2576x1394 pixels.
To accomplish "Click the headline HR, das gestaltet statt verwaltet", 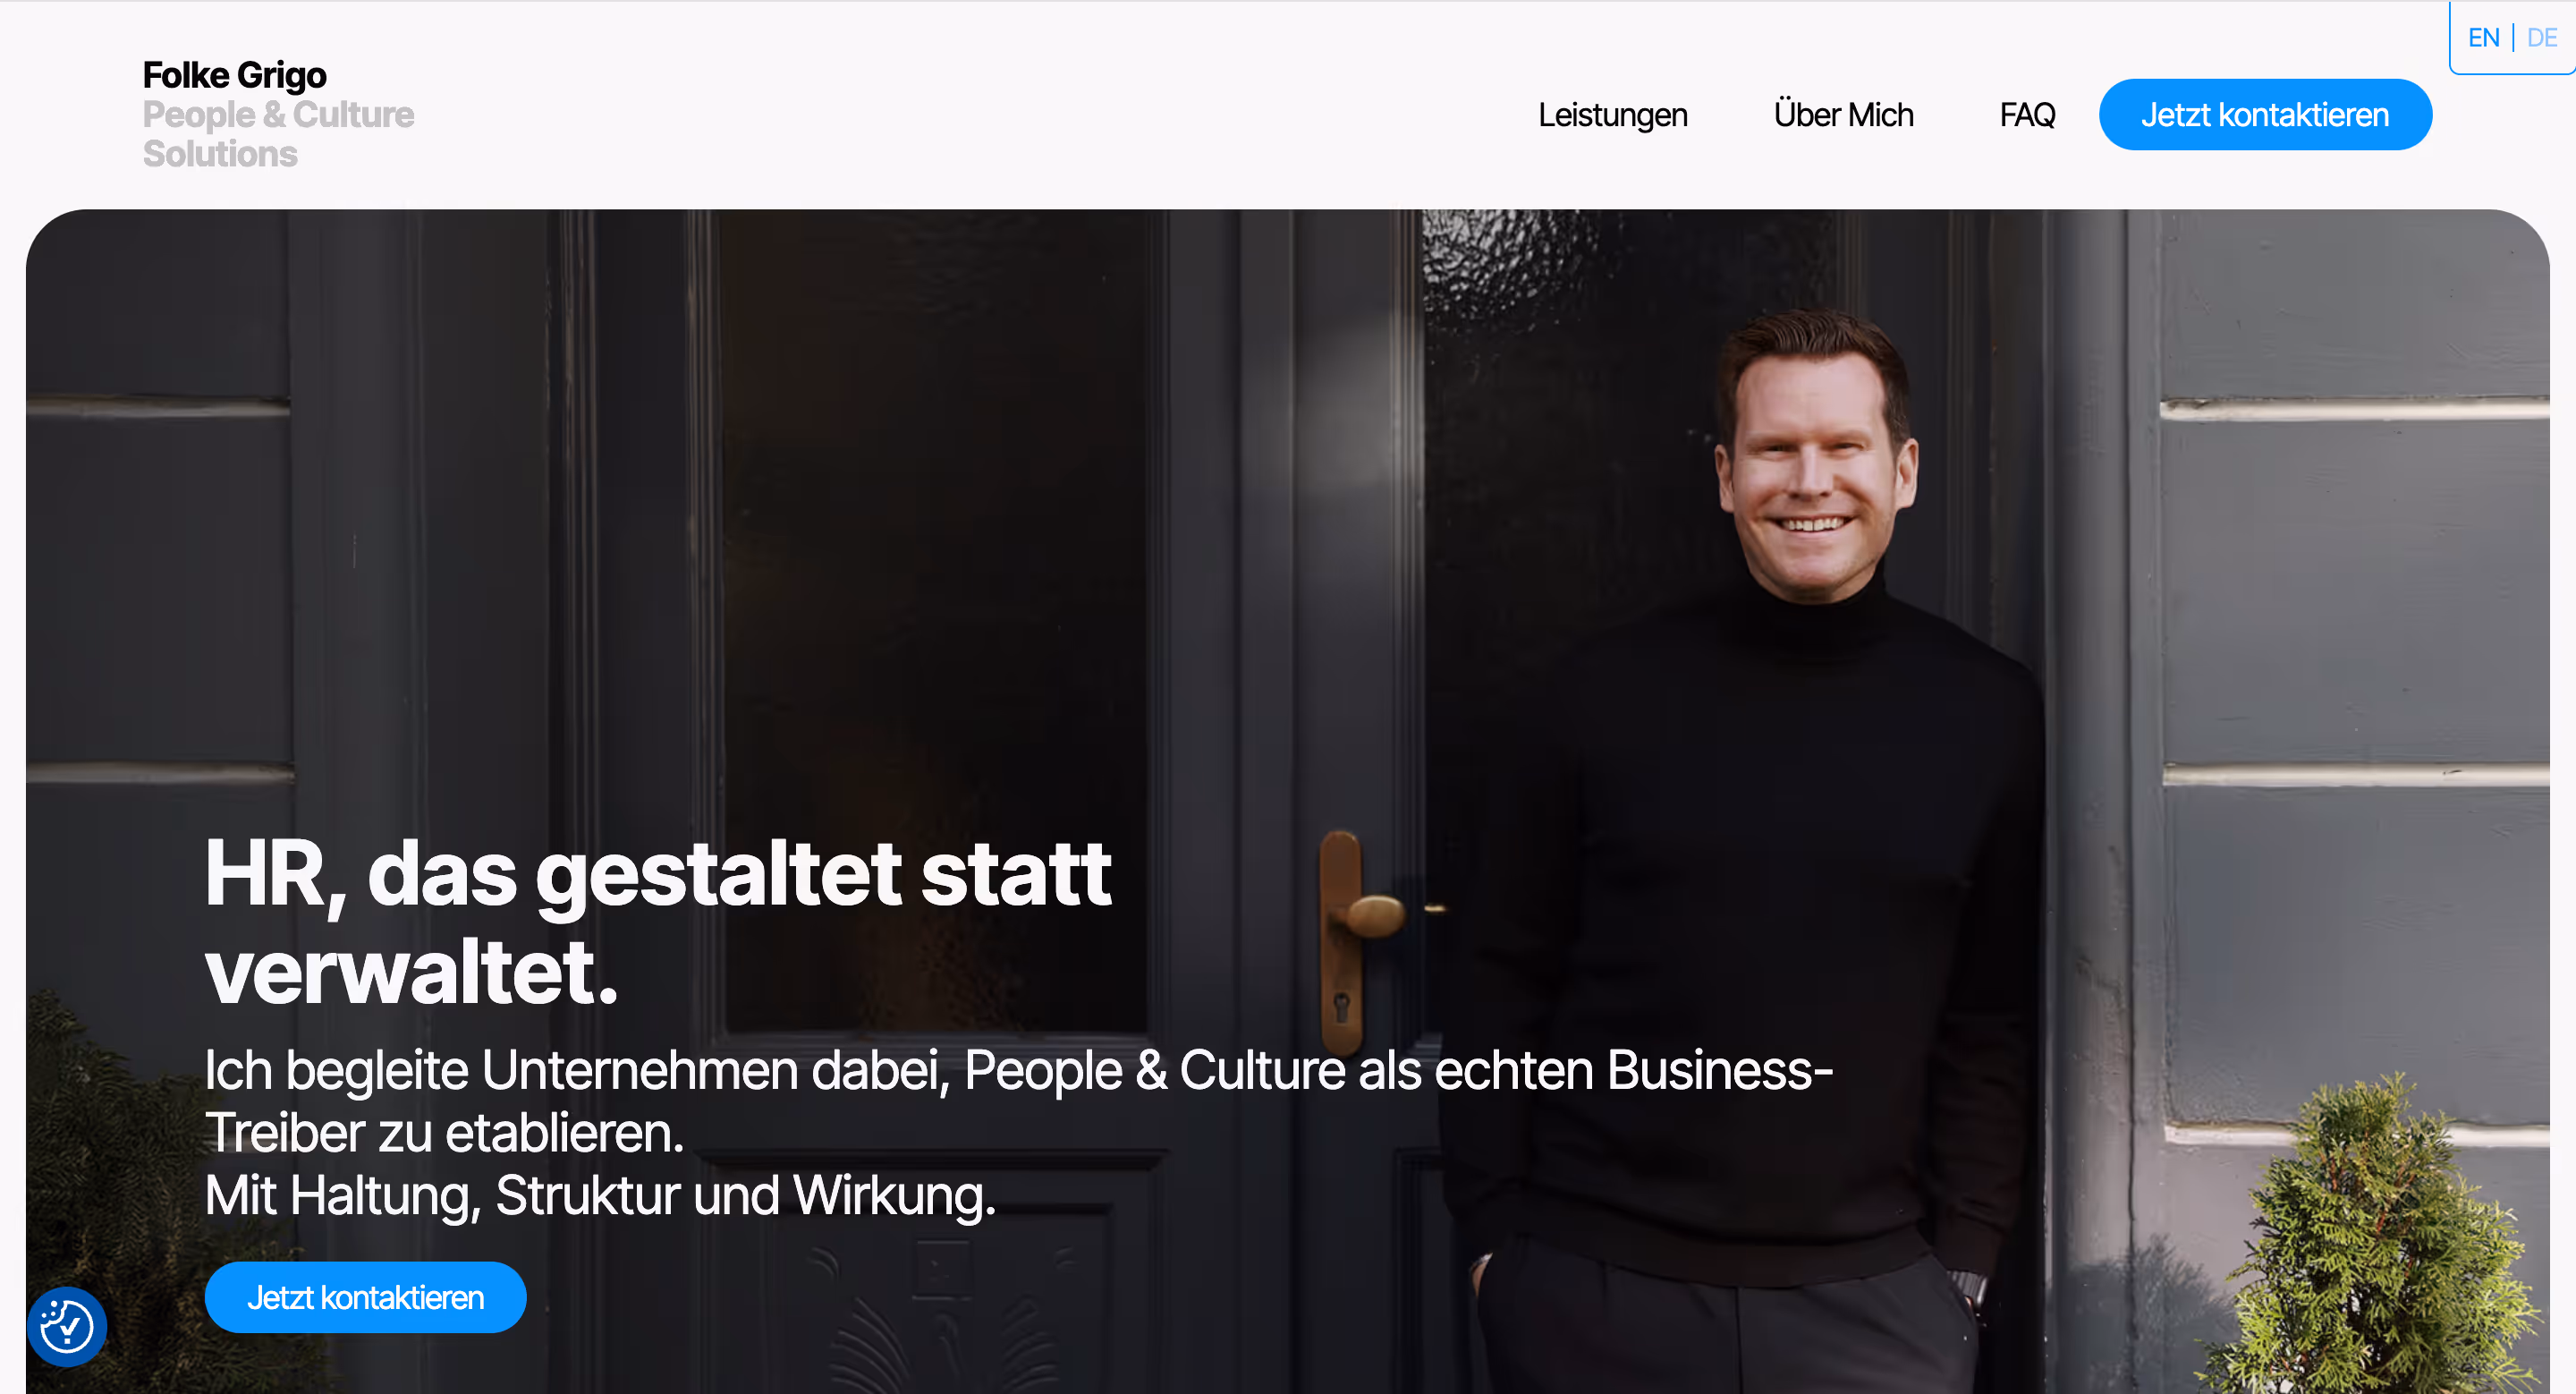I will click(657, 922).
